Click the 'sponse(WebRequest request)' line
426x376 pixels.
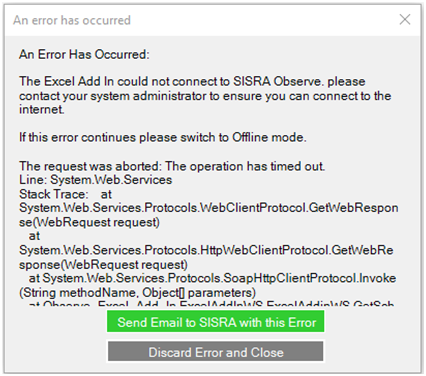pos(103,264)
